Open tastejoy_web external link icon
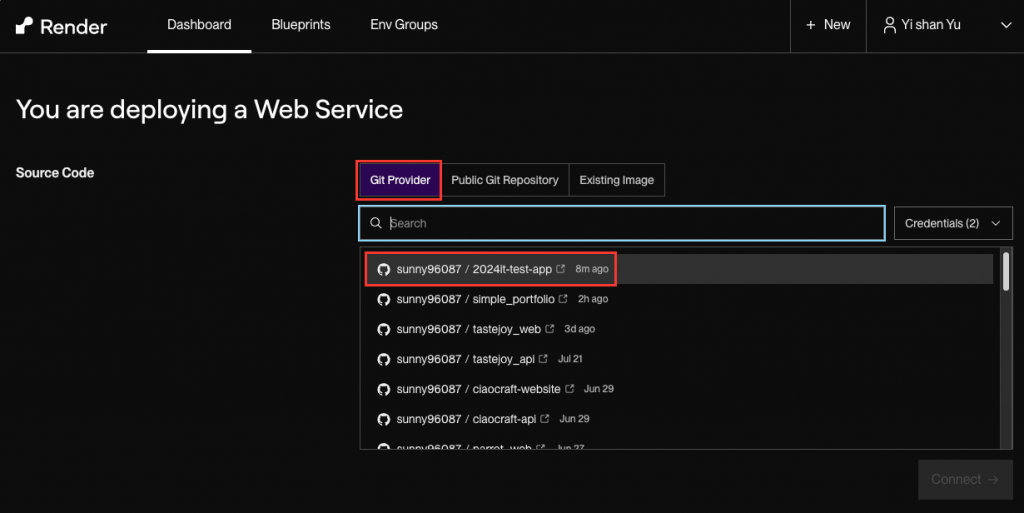Image resolution: width=1024 pixels, height=513 pixels. tap(550, 329)
